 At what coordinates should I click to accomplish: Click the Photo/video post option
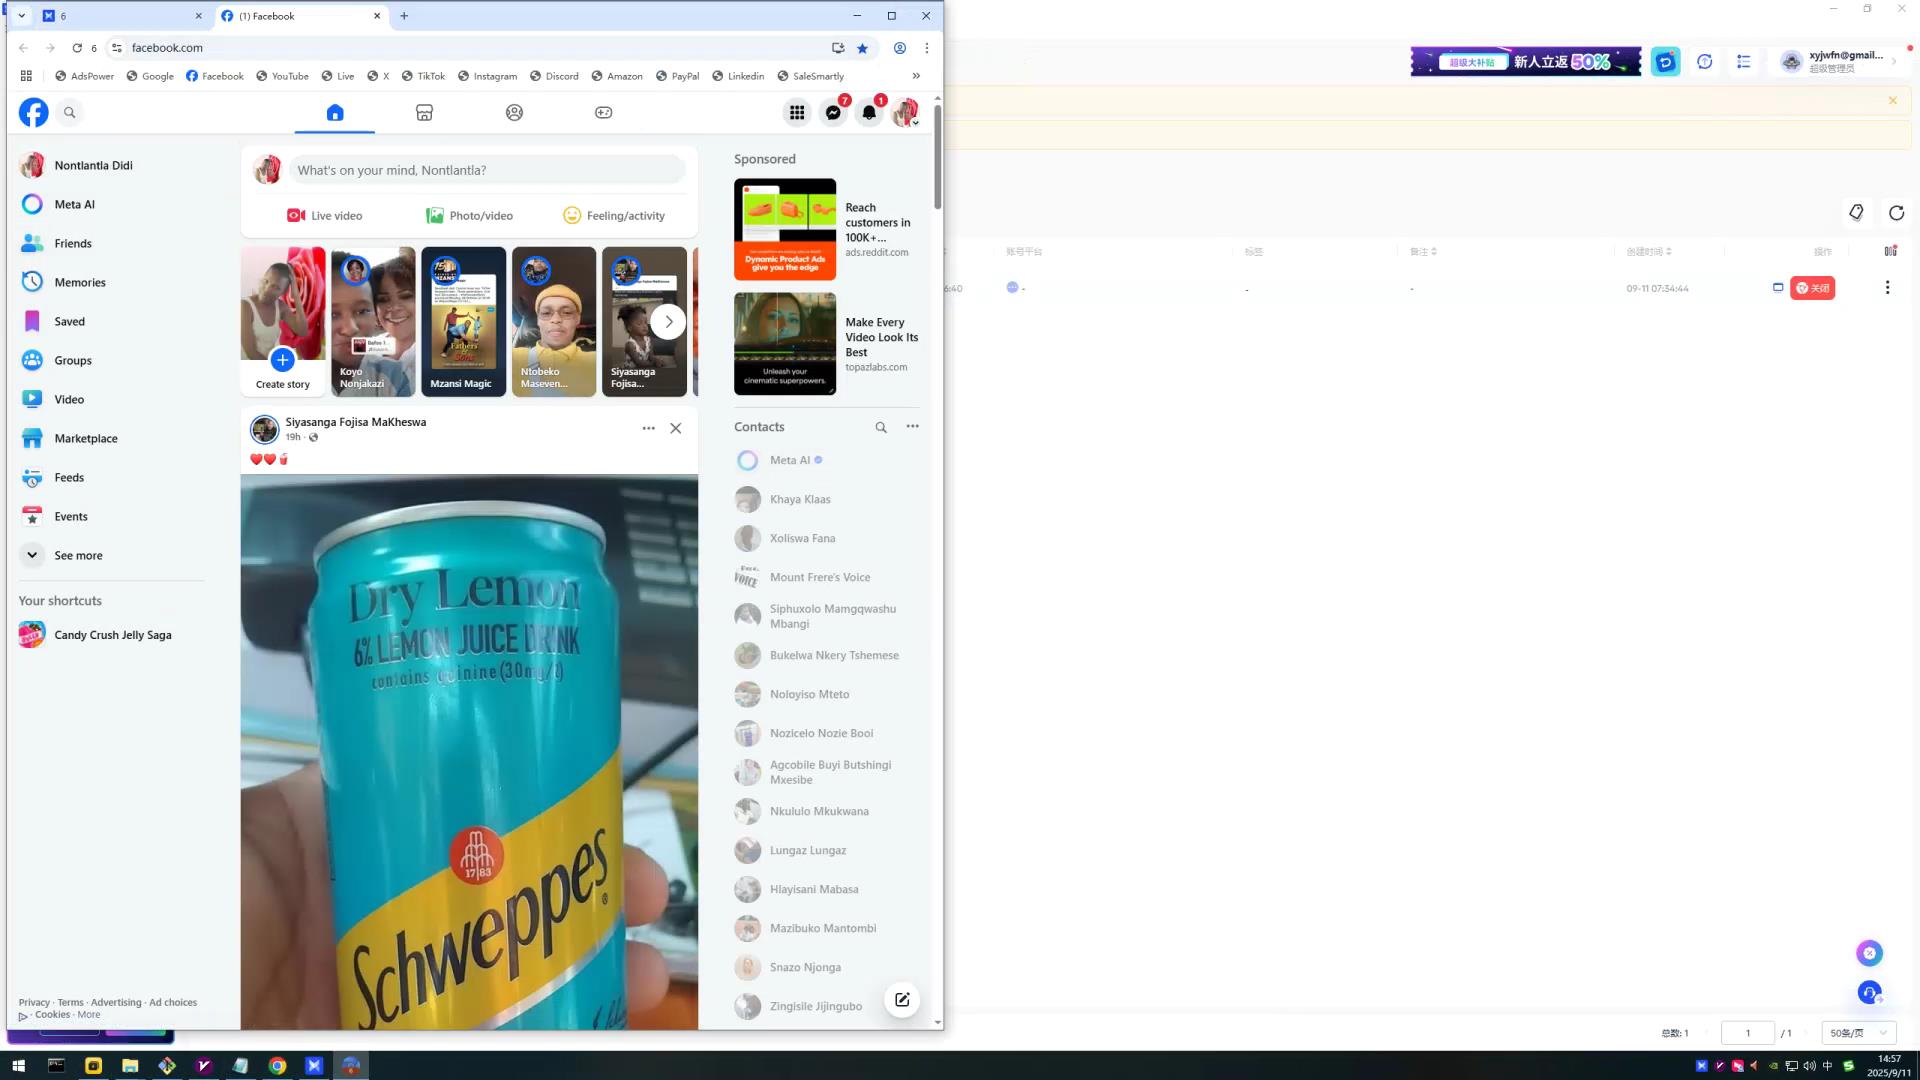469,215
